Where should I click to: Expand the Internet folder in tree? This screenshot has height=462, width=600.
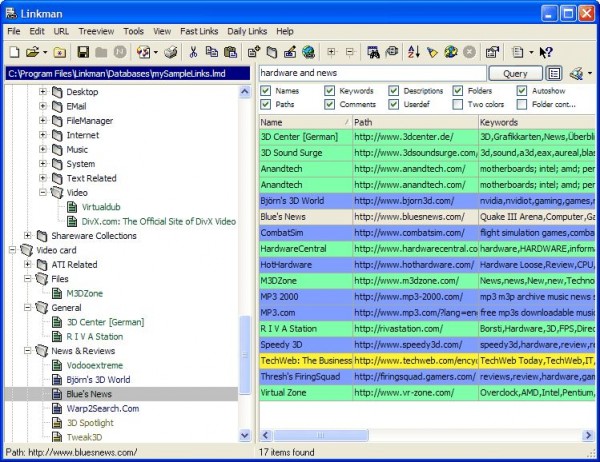point(43,135)
